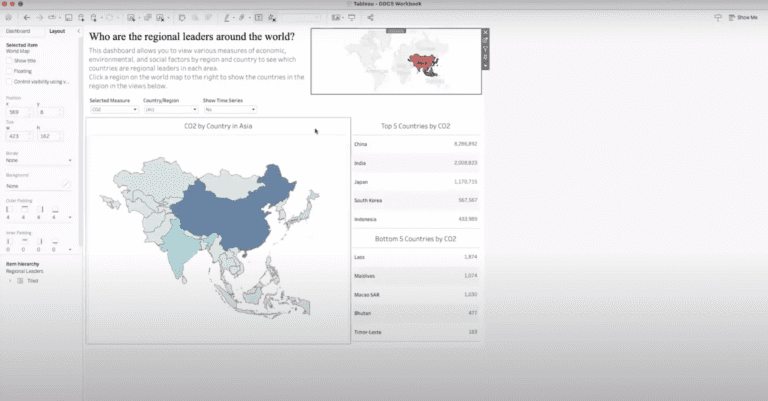Click the Macao SAR row
Viewport: 768px width, 401px height.
click(x=415, y=295)
